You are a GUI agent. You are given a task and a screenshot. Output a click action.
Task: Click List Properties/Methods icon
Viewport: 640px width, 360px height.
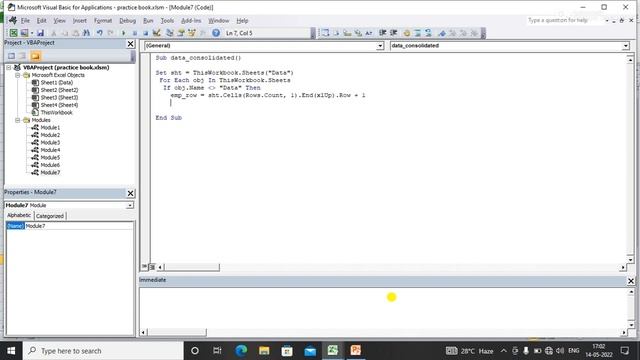point(325,33)
